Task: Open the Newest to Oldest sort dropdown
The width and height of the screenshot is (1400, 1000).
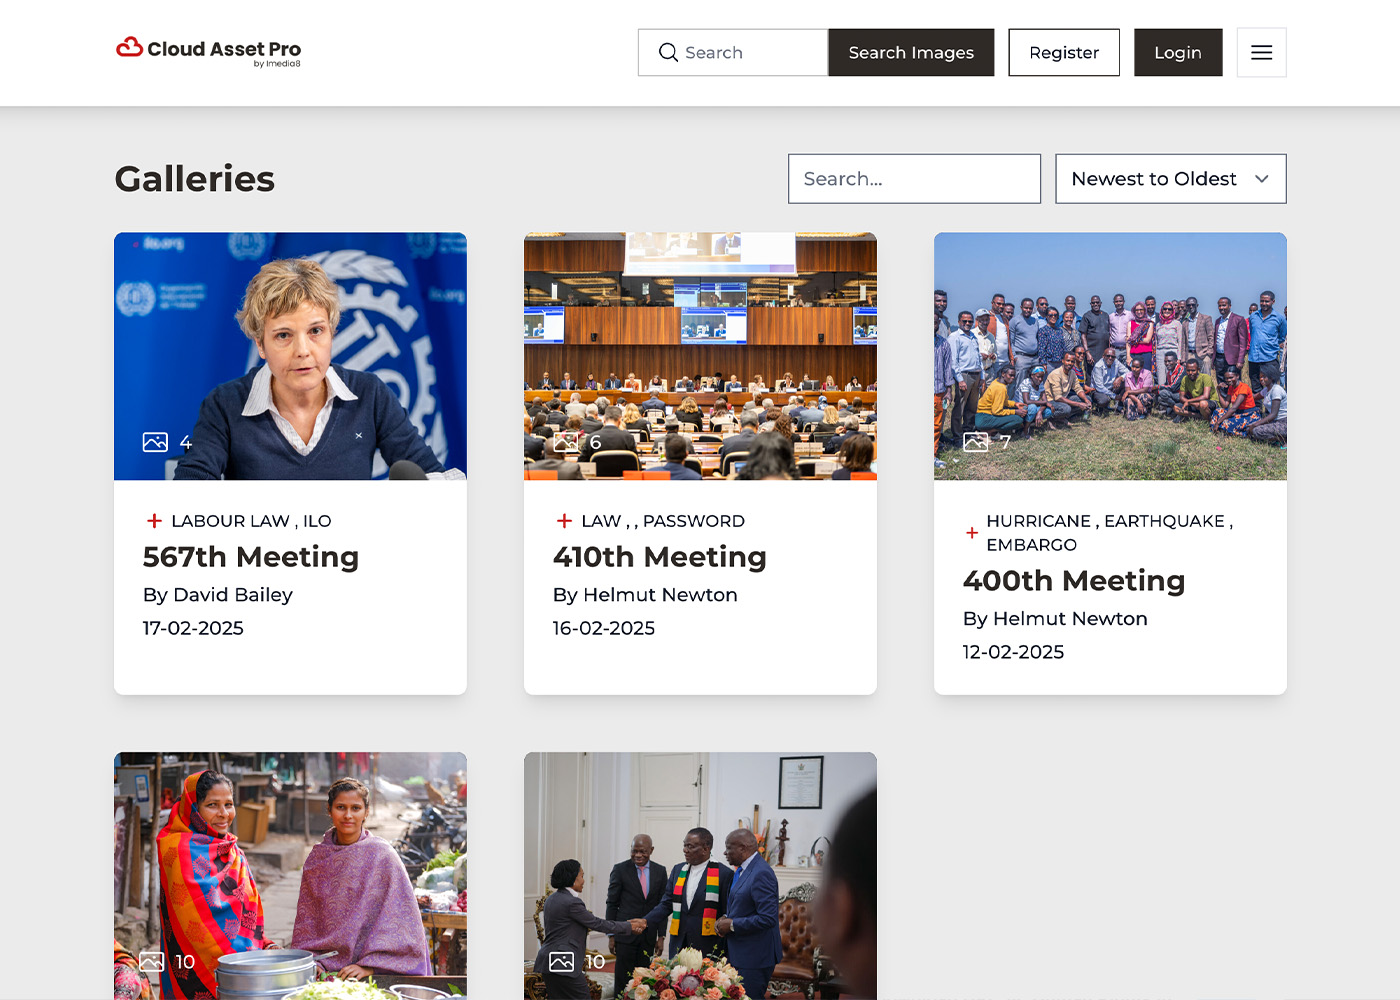Action: tap(1170, 179)
